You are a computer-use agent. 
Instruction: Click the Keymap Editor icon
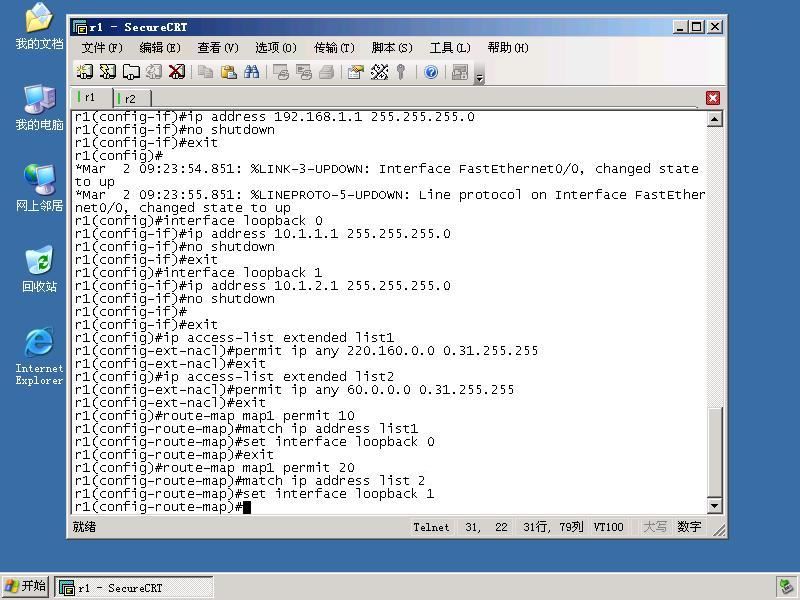point(379,72)
